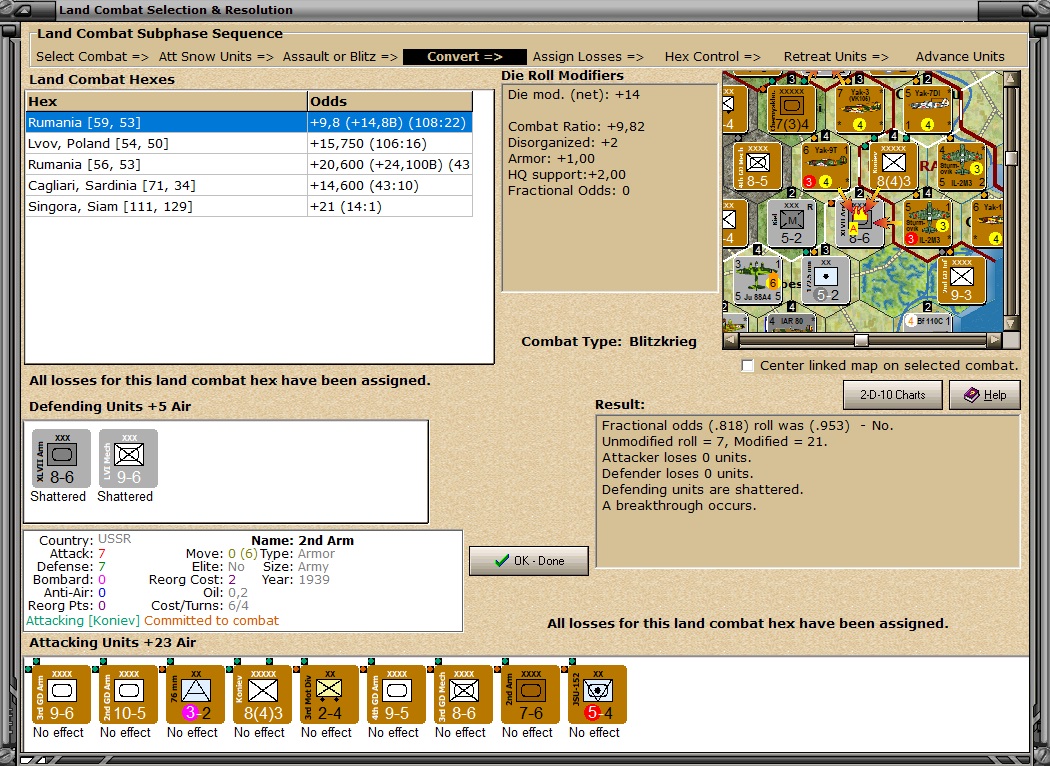Click OK - Done button
The width and height of the screenshot is (1050, 766).
[x=528, y=560]
